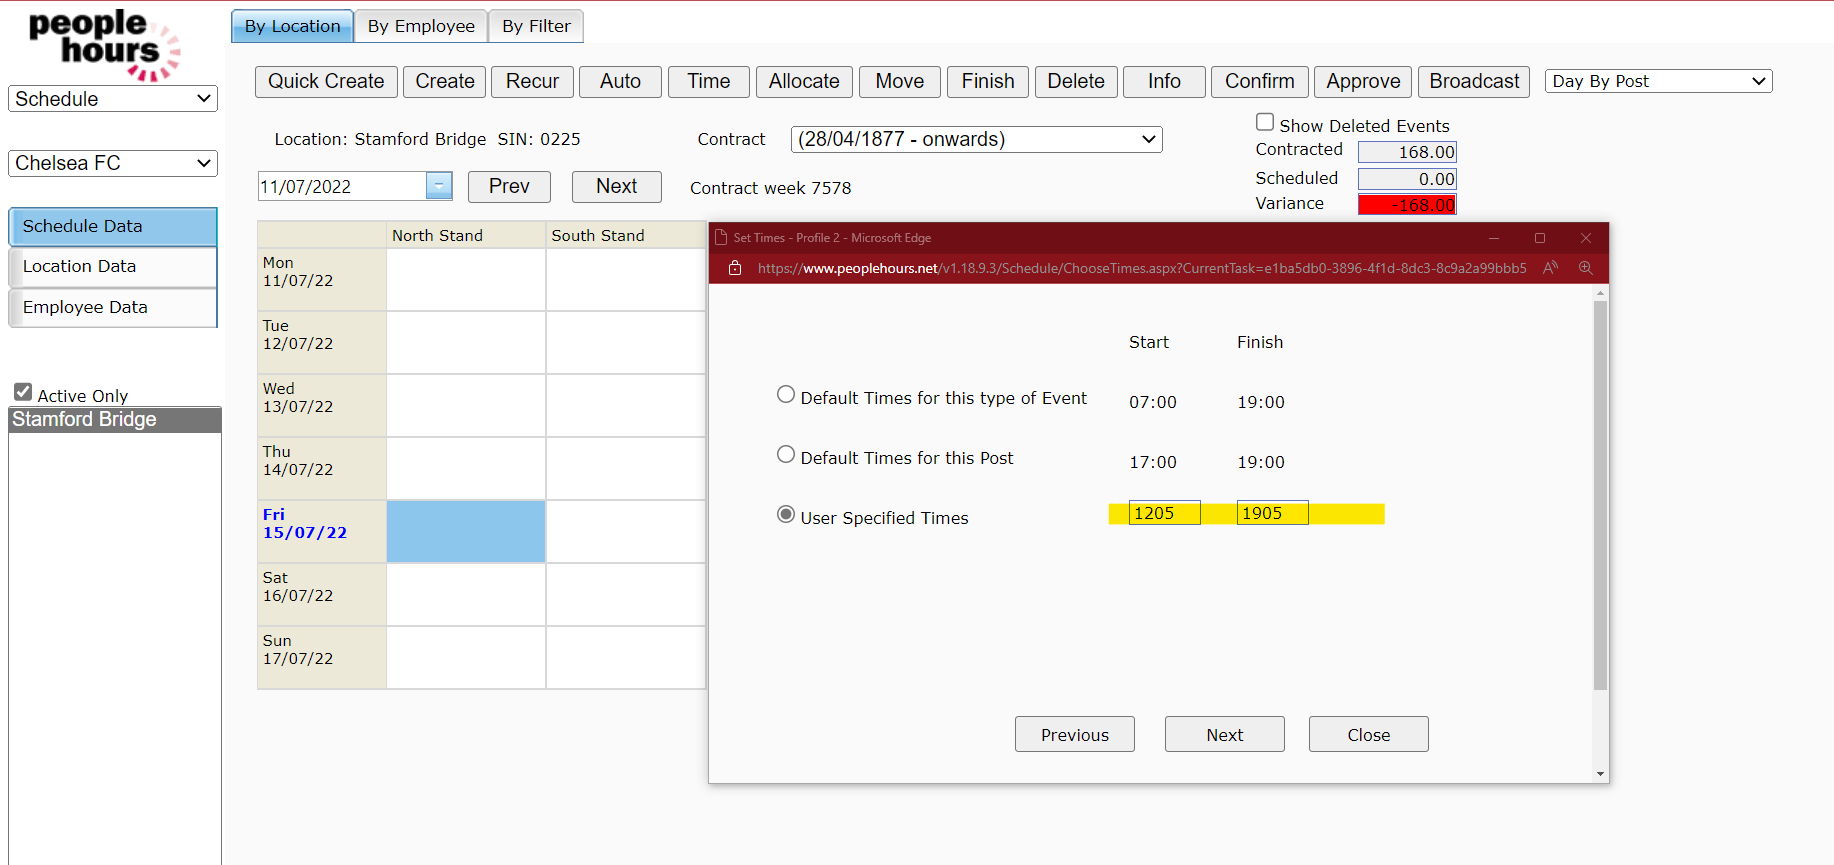
Task: Open the Chelsea FC dropdown
Action: (113, 163)
